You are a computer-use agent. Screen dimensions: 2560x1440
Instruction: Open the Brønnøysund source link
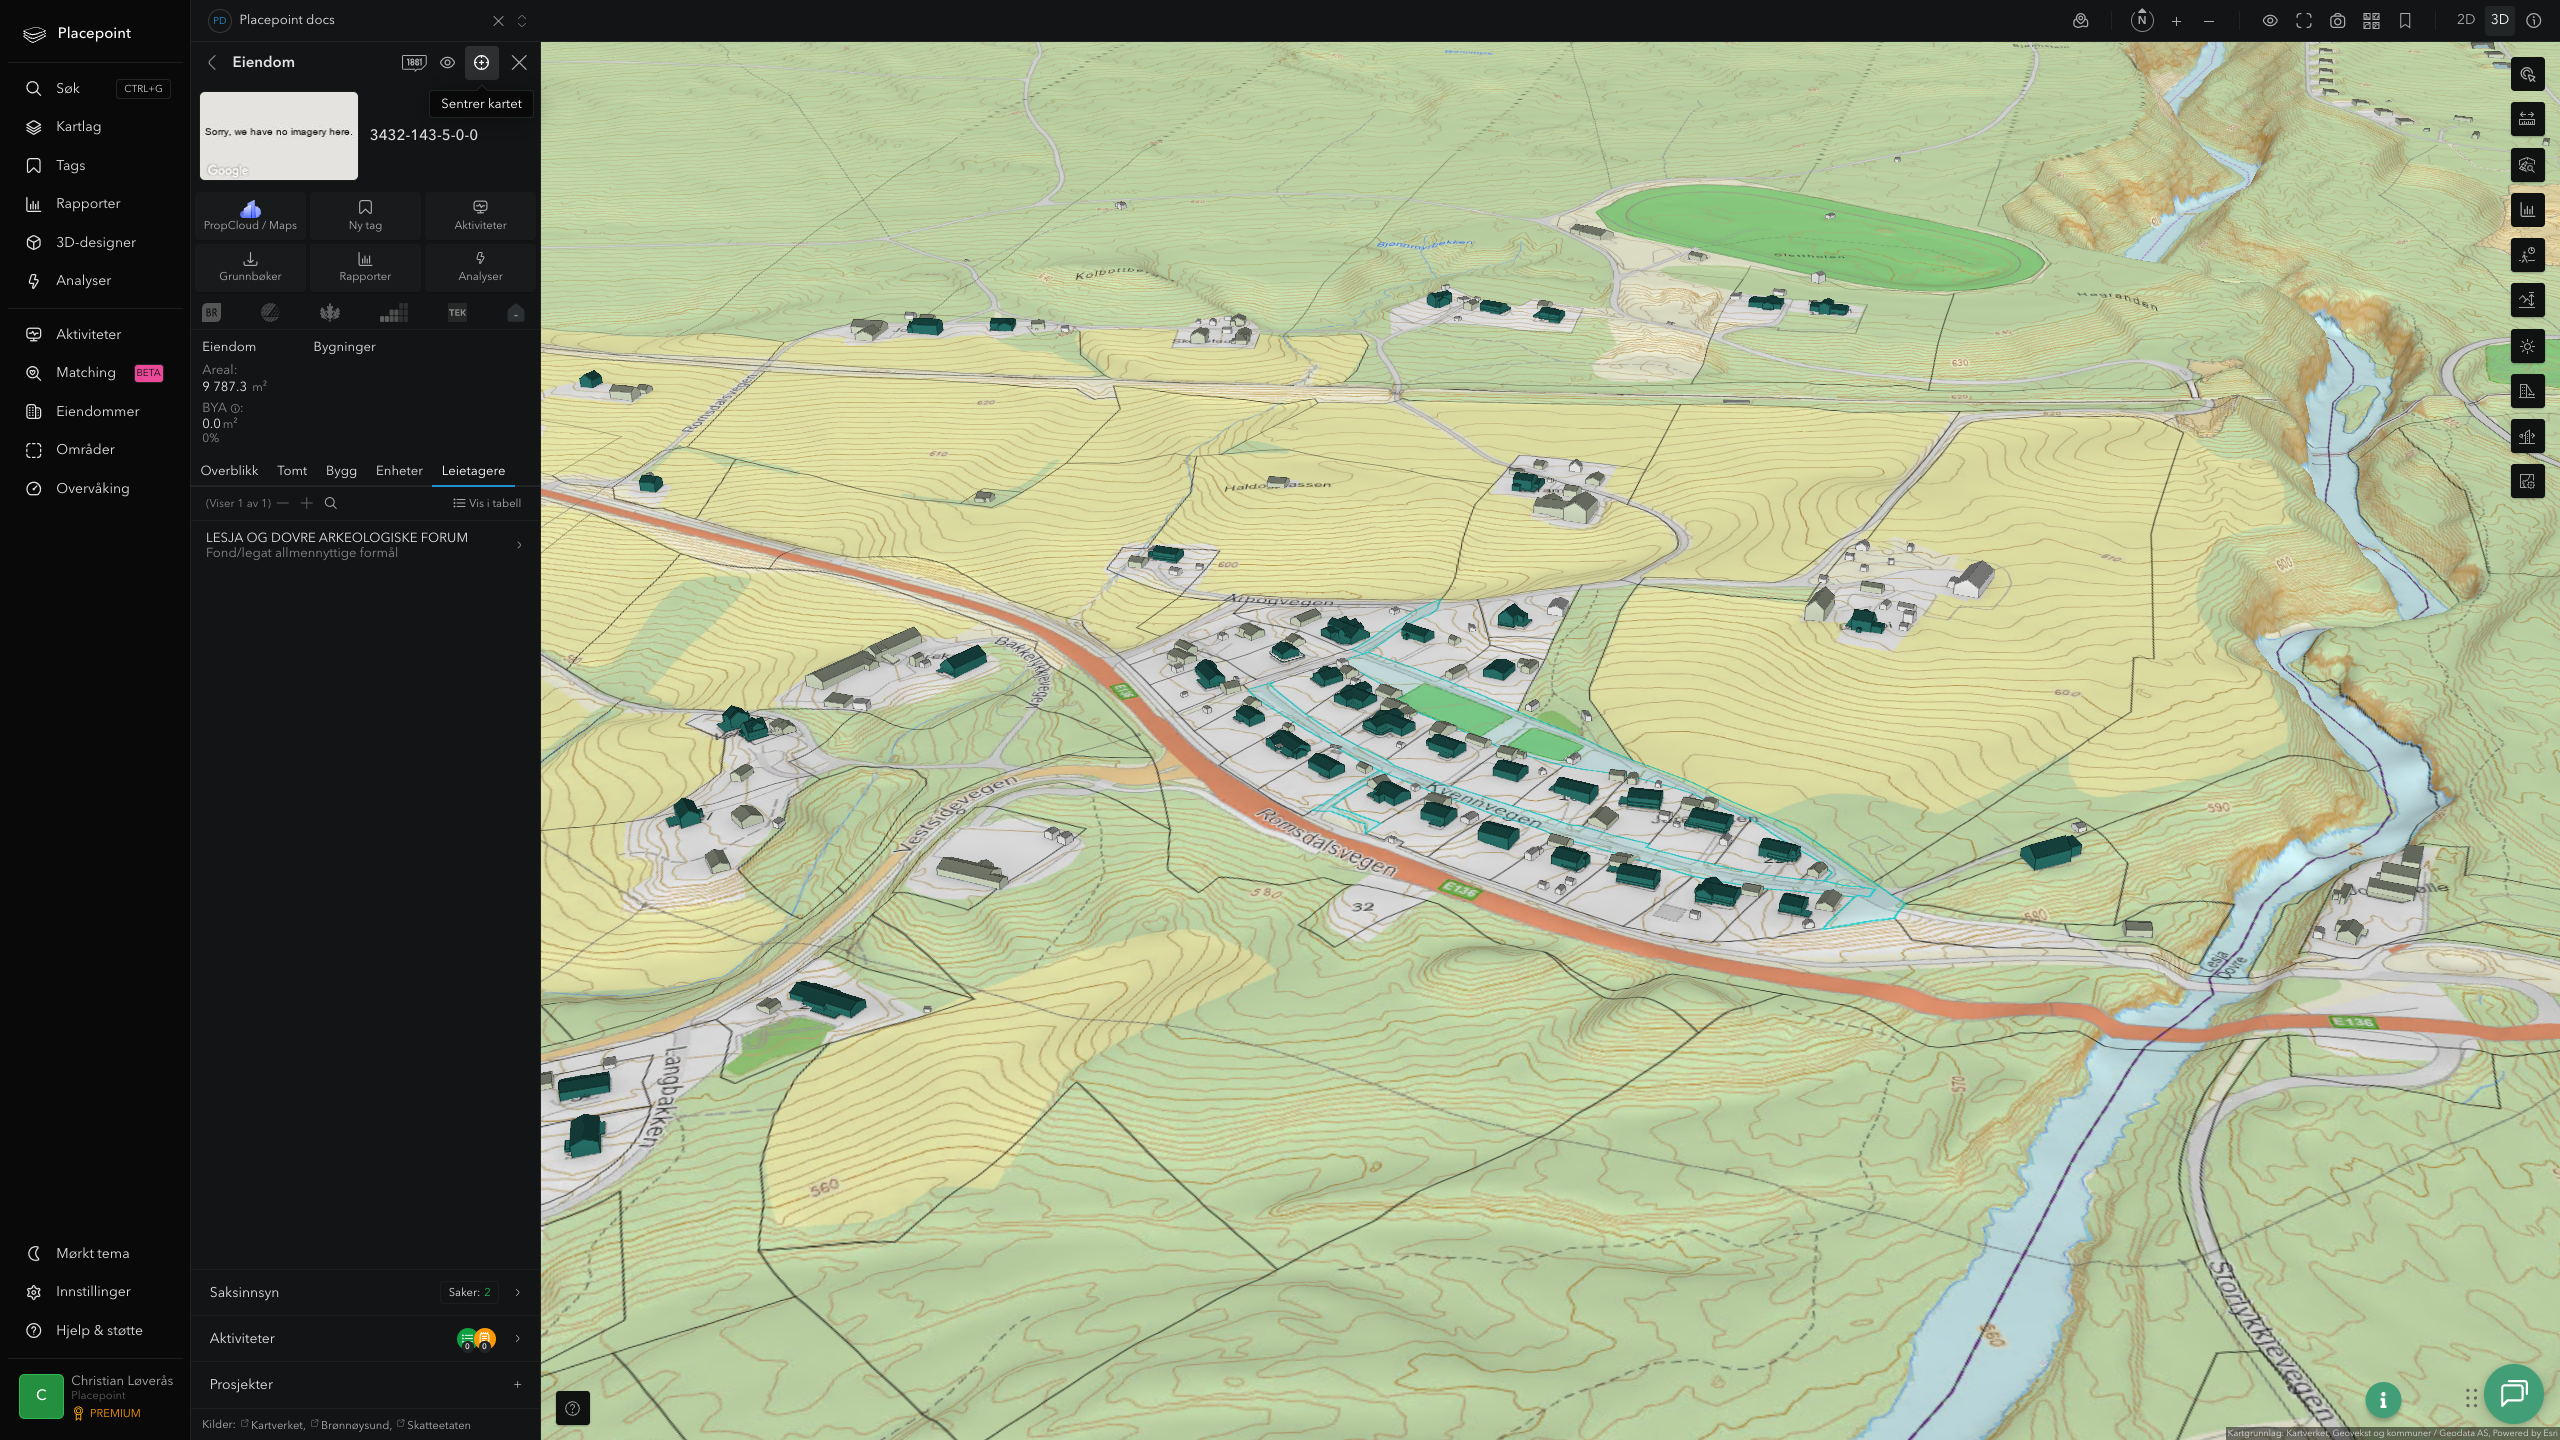(351, 1425)
